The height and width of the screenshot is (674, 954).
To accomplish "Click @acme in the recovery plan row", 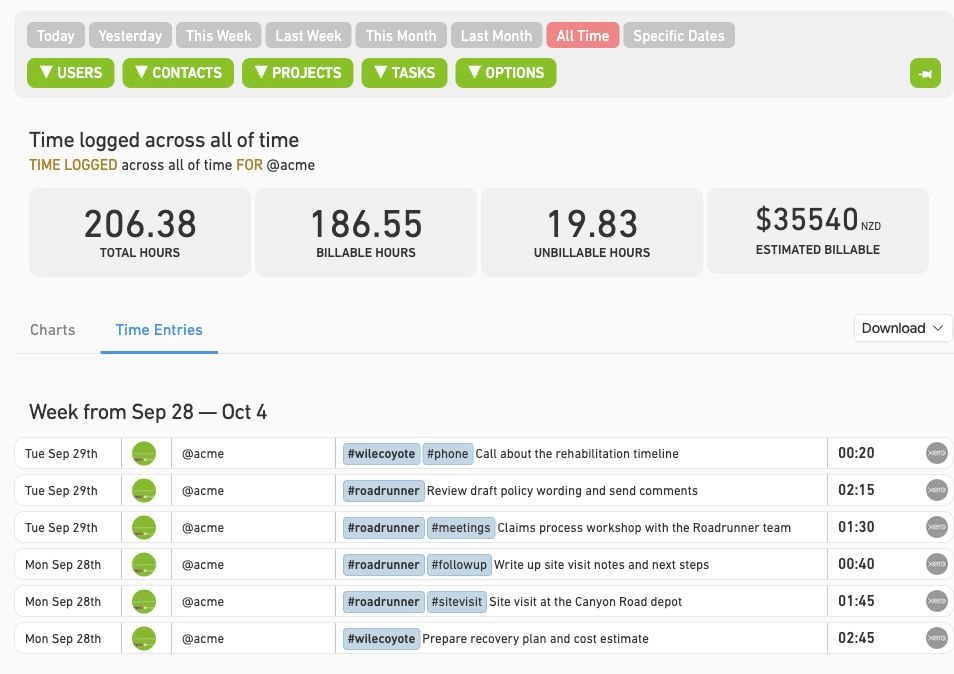I will (x=203, y=639).
